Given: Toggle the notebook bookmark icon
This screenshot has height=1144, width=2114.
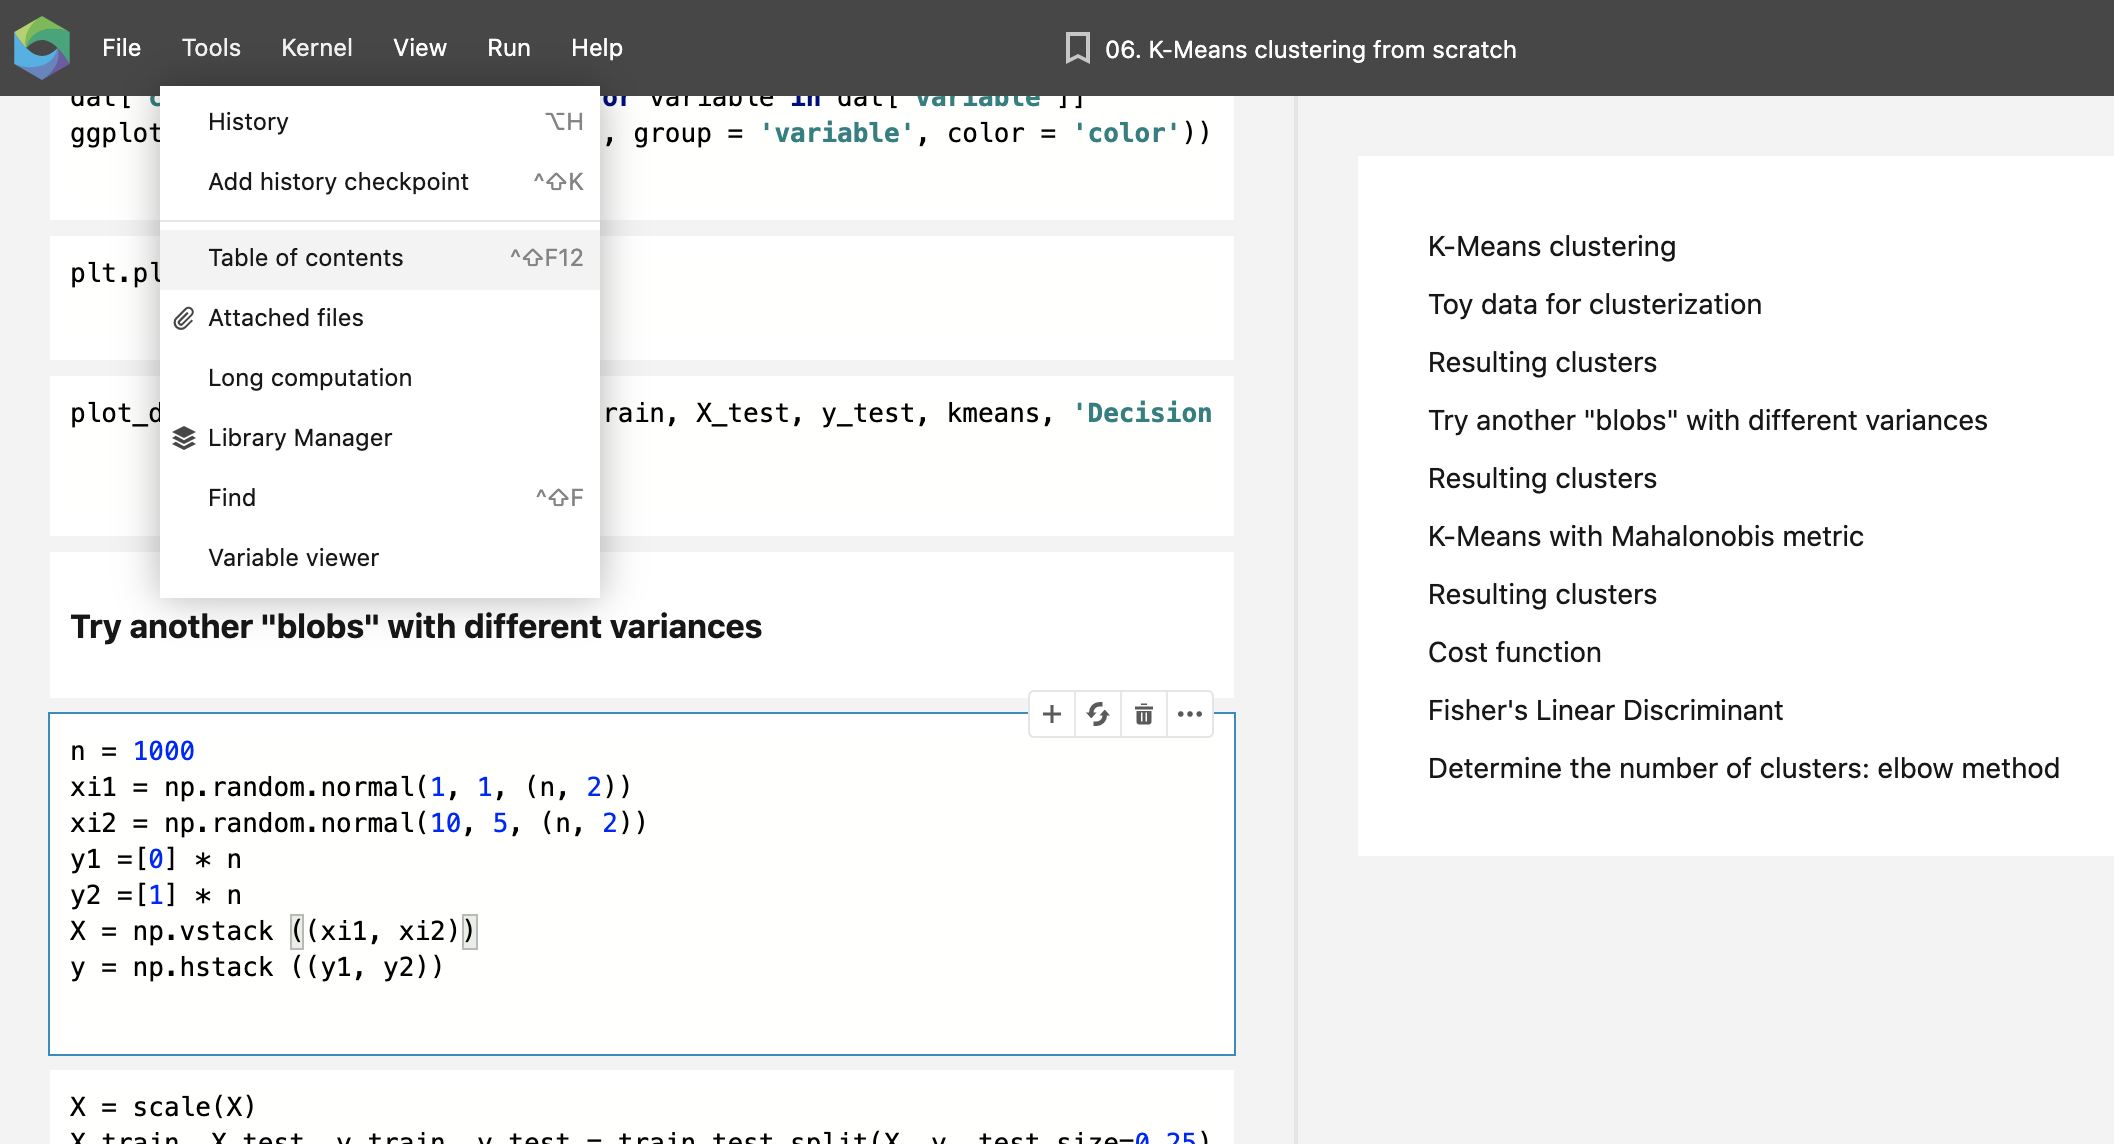Looking at the screenshot, I should 1078,47.
